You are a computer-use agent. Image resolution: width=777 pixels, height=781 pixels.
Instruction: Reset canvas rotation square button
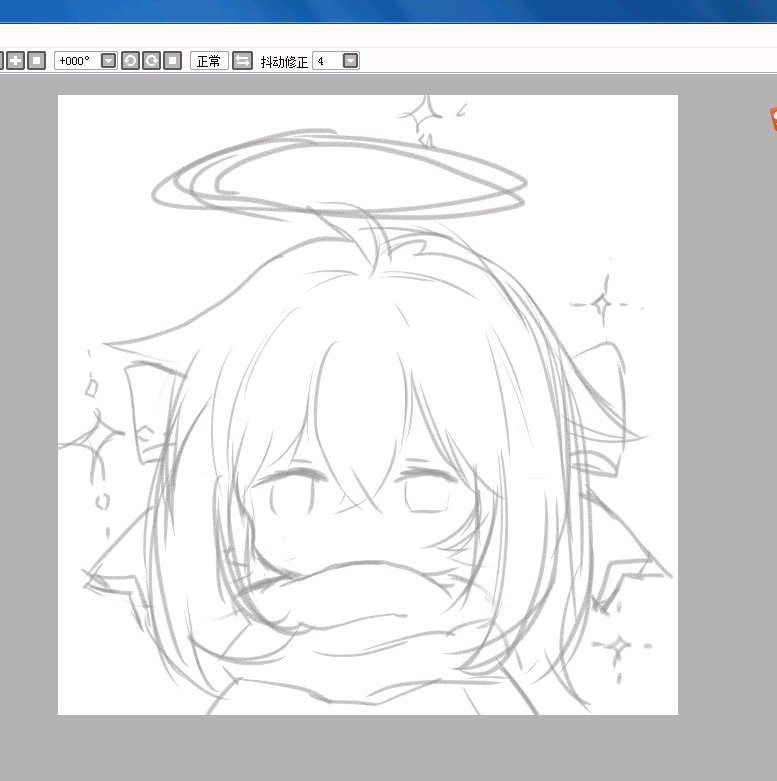172,61
